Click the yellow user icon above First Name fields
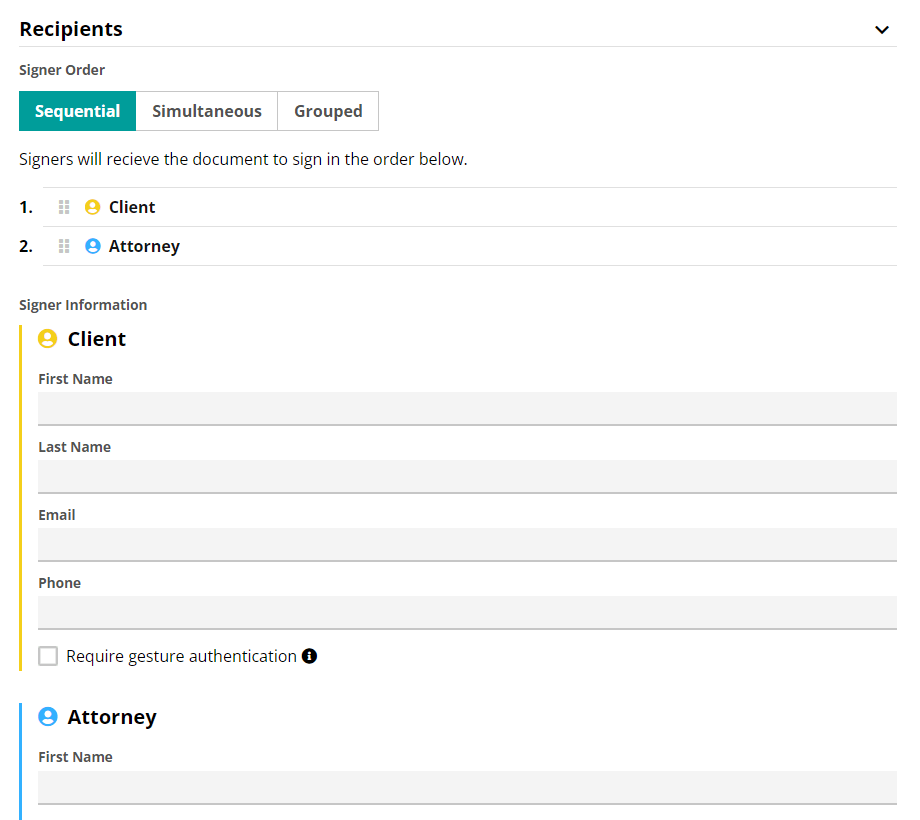Viewport: 920px width, 820px height. [x=46, y=338]
